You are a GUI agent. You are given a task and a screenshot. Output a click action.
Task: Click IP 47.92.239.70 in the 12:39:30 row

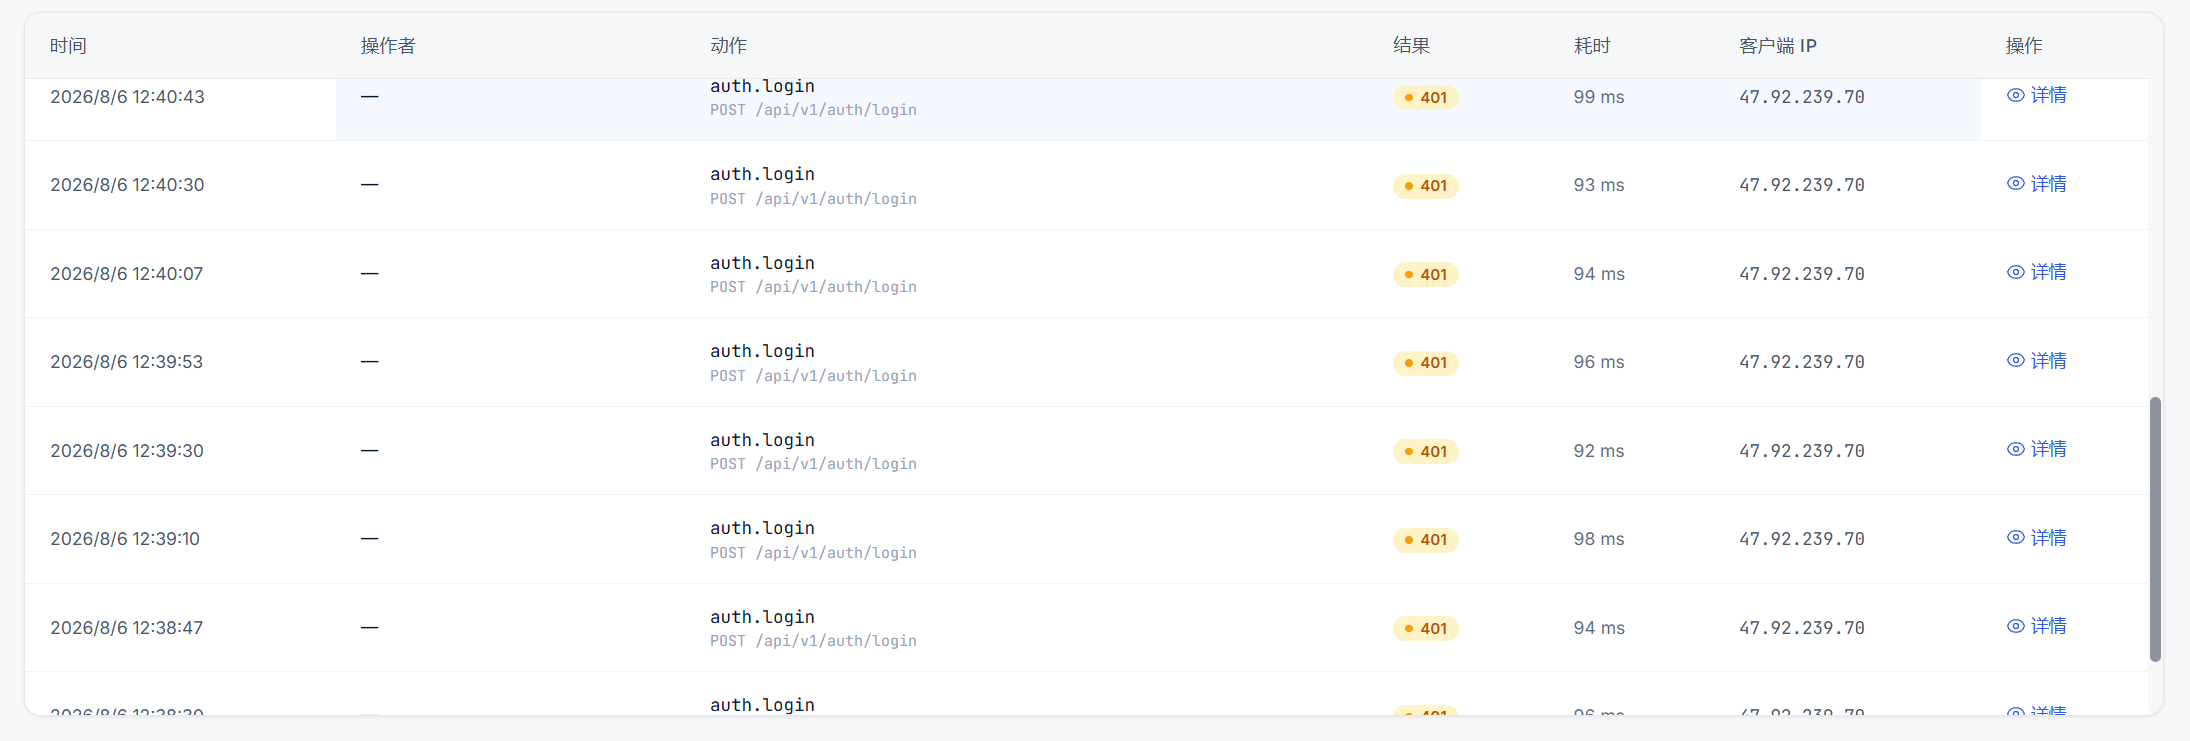point(1802,451)
